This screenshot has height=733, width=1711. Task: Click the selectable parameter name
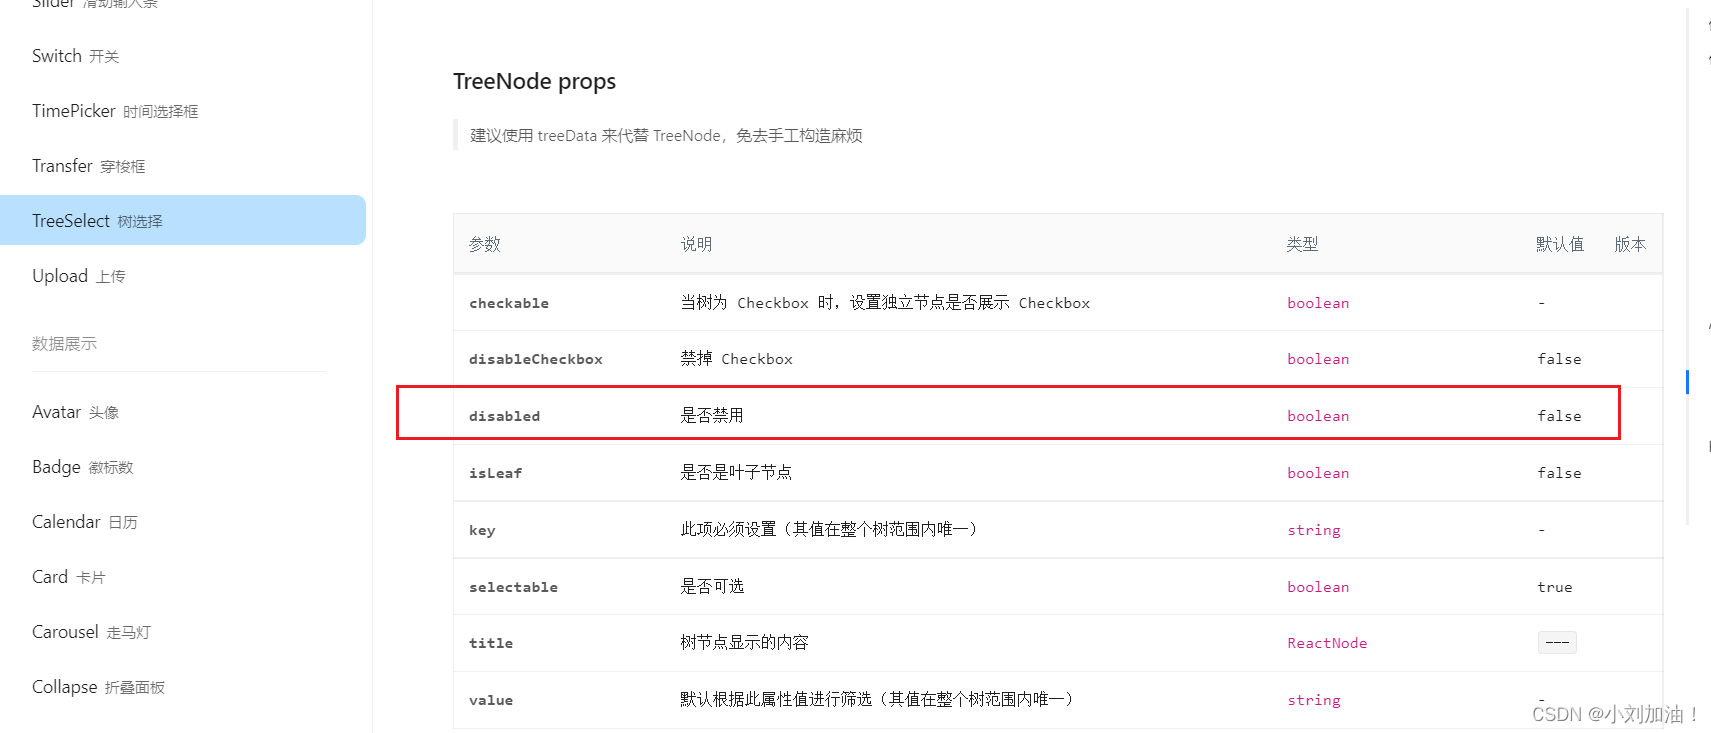coord(514,587)
